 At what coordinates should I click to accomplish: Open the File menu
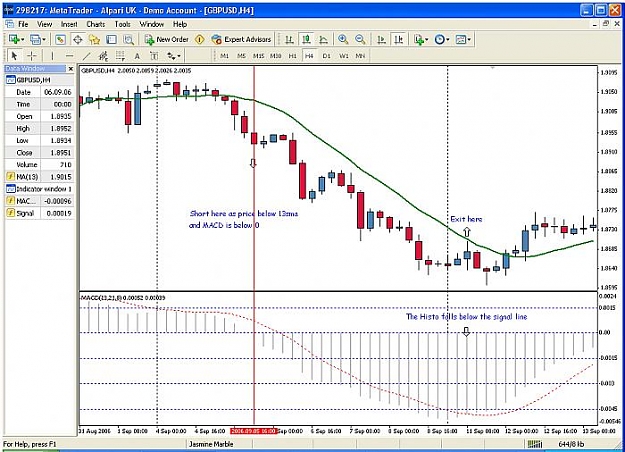[23, 24]
